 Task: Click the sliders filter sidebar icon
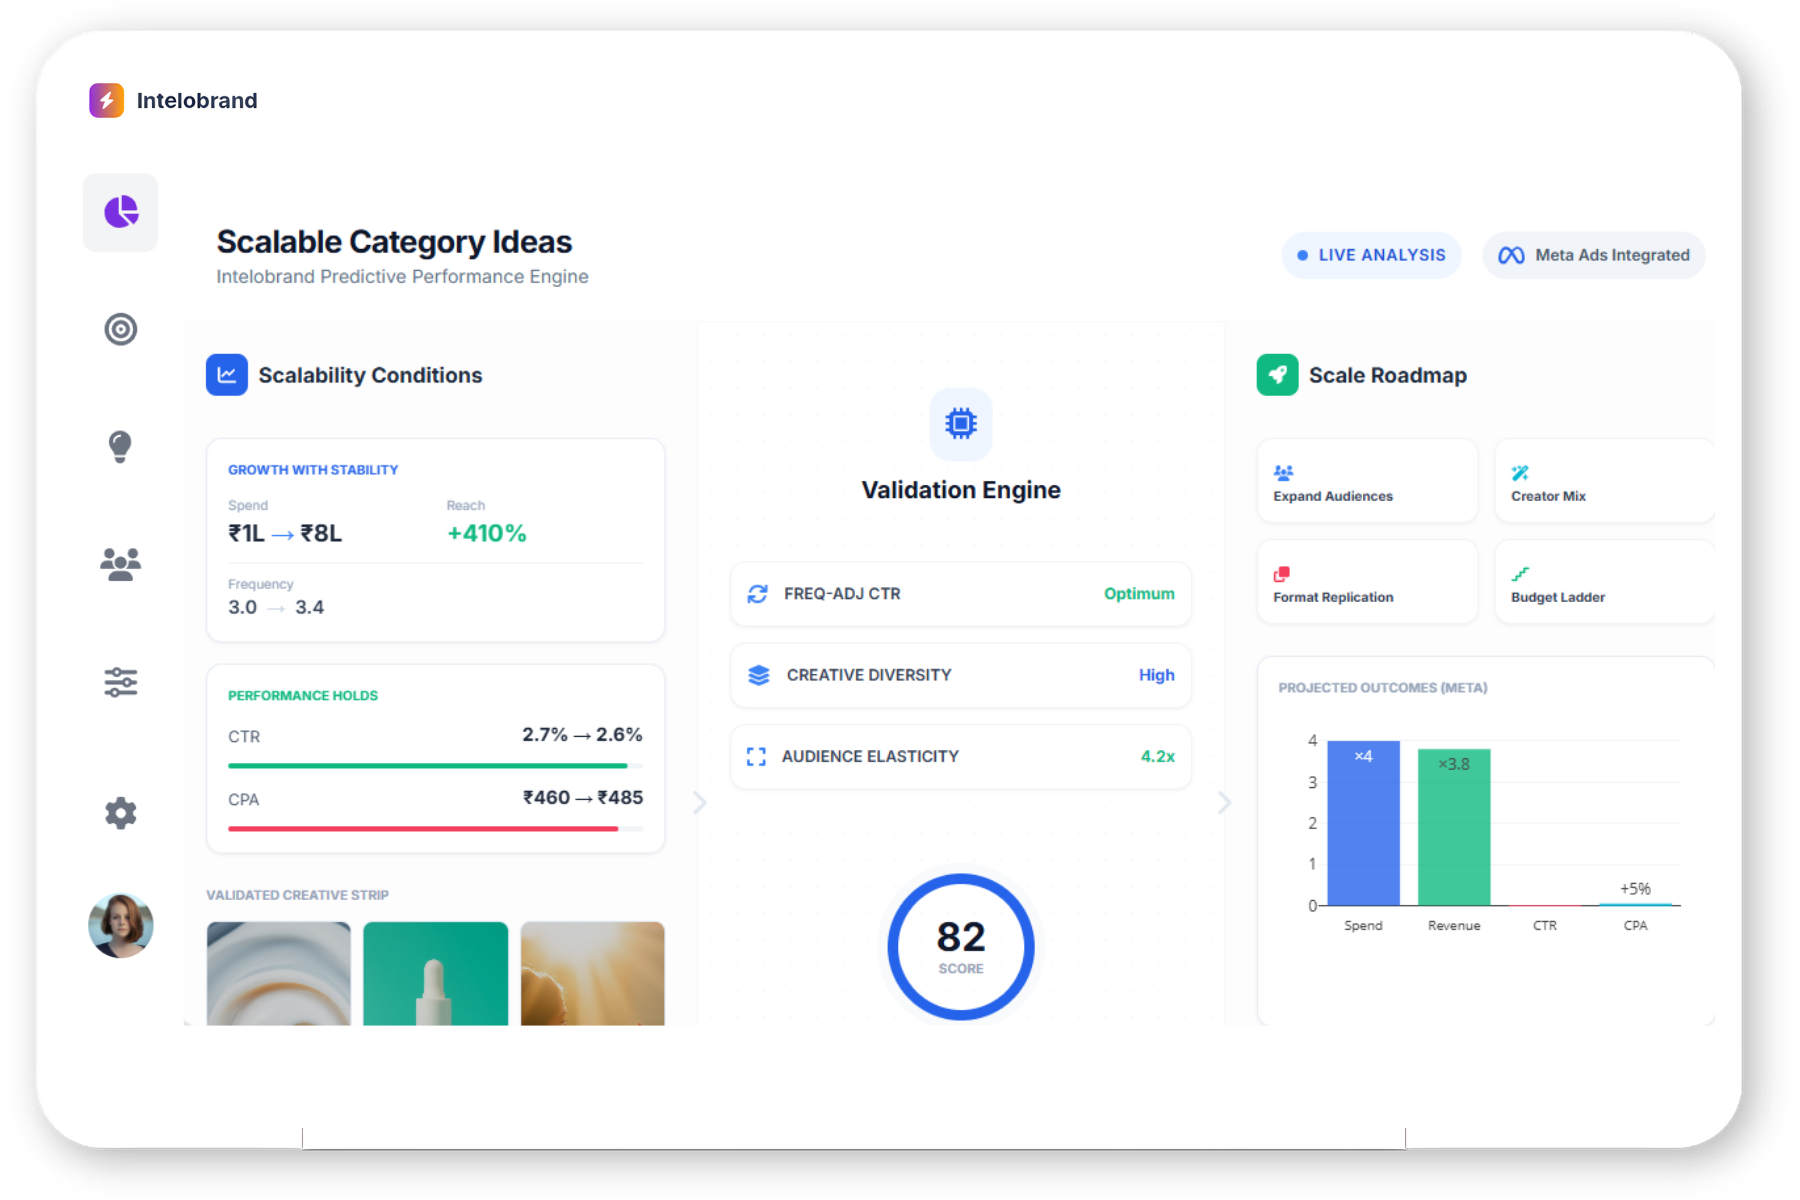[121, 682]
